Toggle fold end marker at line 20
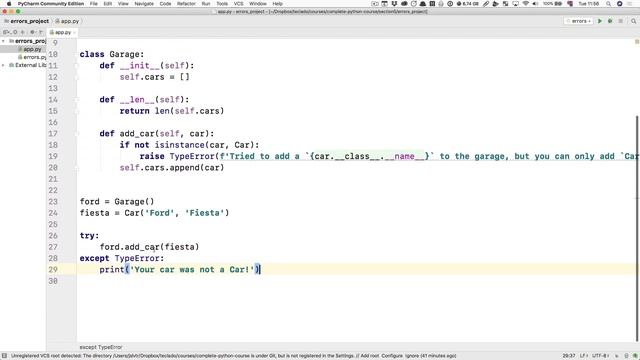The height and width of the screenshot is (360, 640). tap(76, 167)
